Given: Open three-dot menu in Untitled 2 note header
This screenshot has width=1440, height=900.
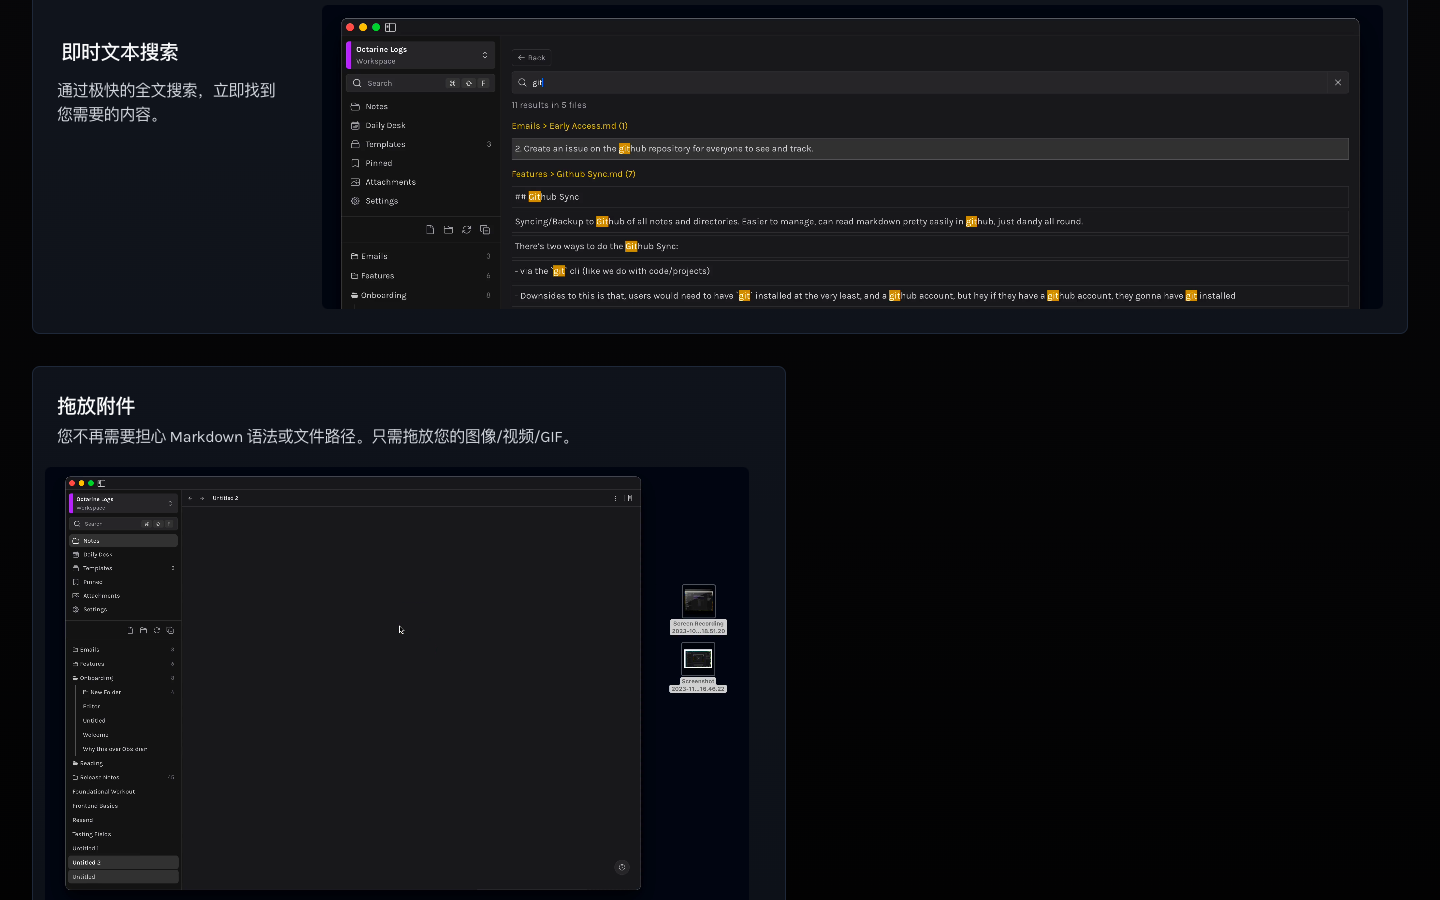Looking at the screenshot, I should 615,498.
